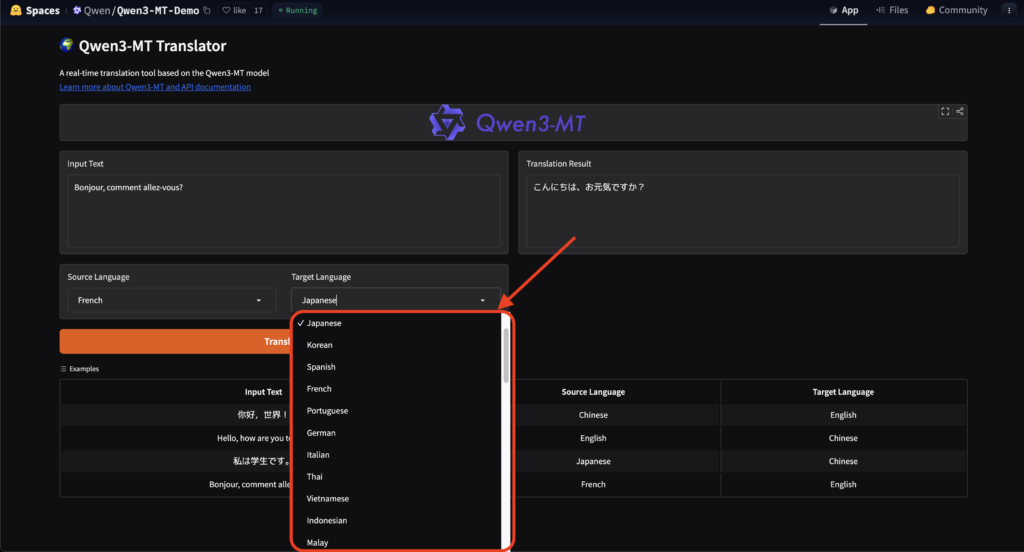Click example row Hello, how are you
The width and height of the screenshot is (1024, 552).
tap(513, 438)
